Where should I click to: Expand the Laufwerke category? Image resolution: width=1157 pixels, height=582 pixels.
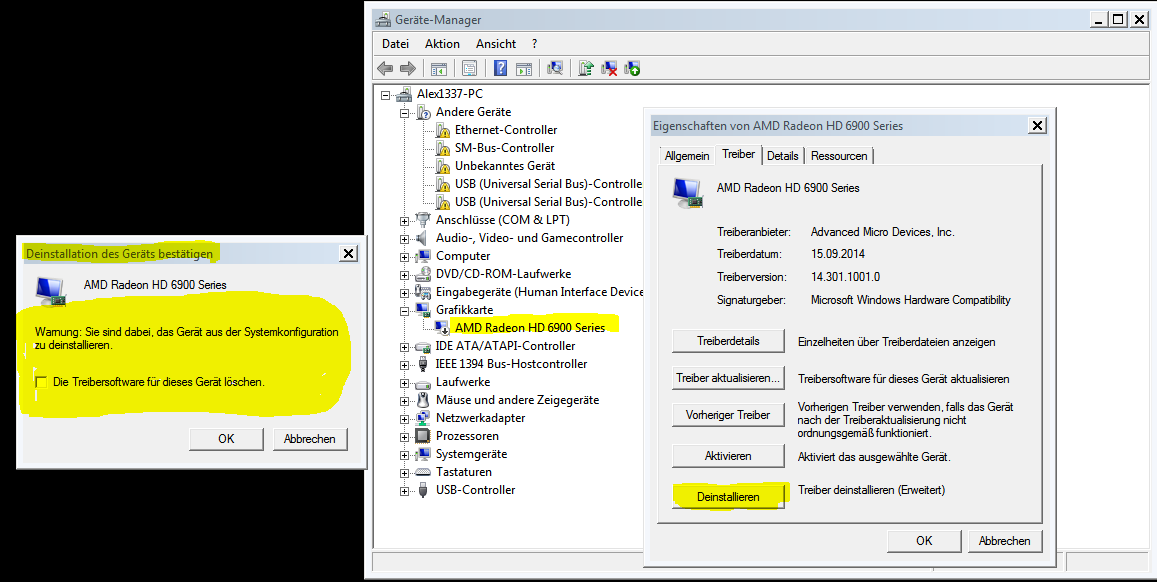pos(404,383)
